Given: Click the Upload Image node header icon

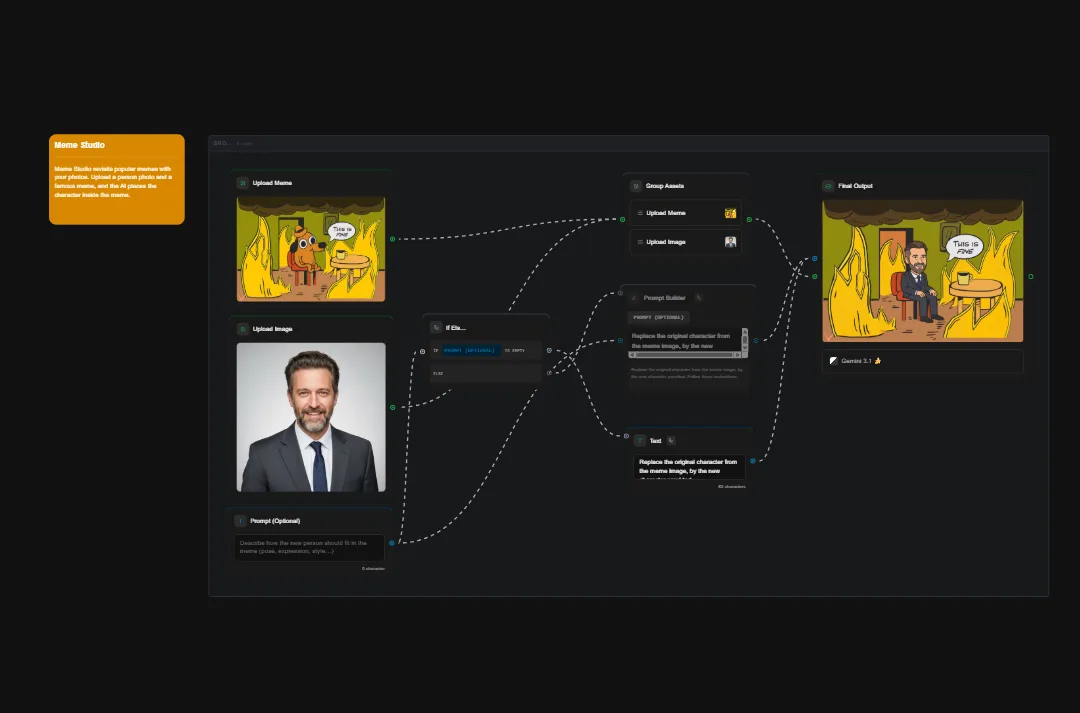Looking at the screenshot, I should [242, 328].
